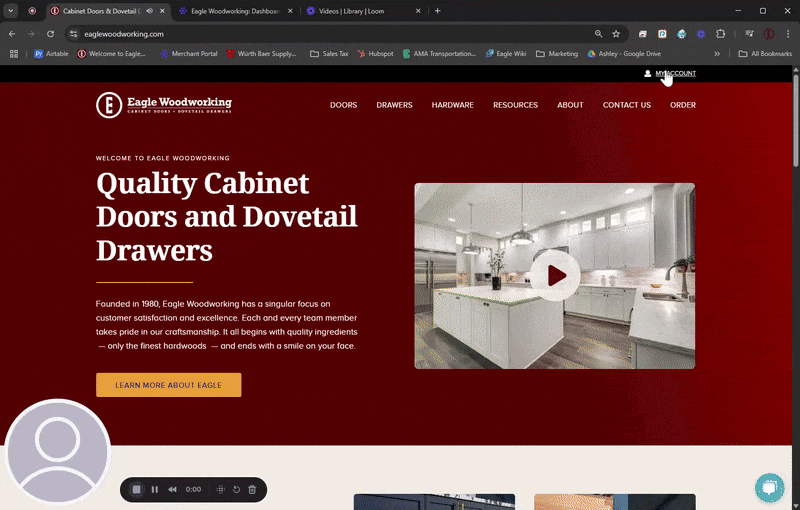800x510 pixels.
Task: Stop the Loom recording
Action: click(x=137, y=490)
